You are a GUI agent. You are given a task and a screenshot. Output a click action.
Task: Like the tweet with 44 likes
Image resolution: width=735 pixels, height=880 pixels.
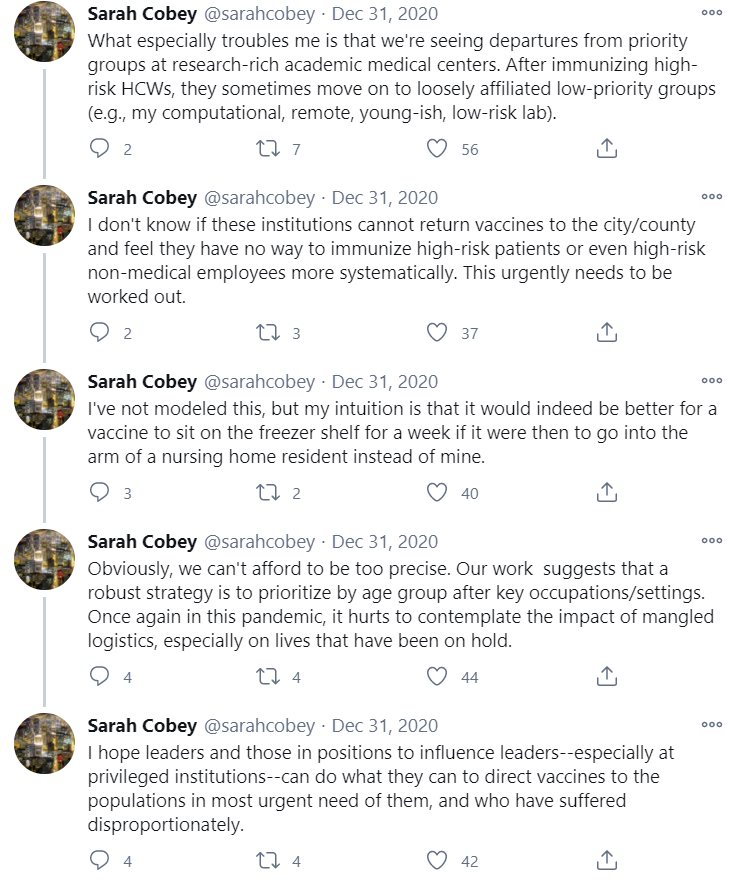437,677
